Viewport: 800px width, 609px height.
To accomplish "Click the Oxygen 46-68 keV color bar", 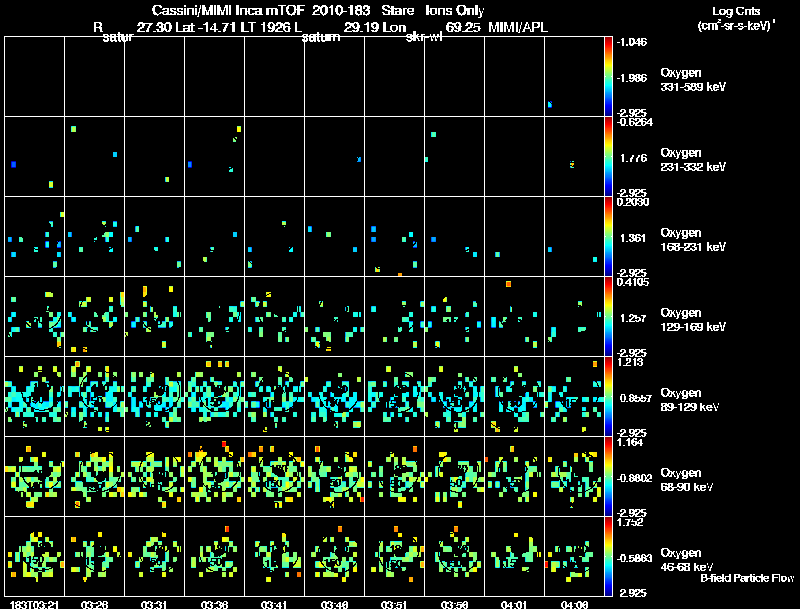I will tap(609, 557).
